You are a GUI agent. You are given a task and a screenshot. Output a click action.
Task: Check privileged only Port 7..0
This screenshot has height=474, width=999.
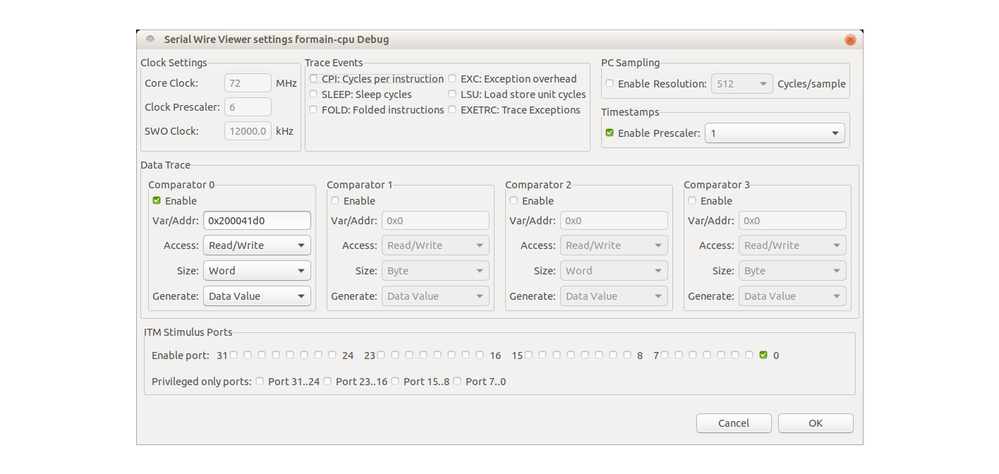(457, 381)
